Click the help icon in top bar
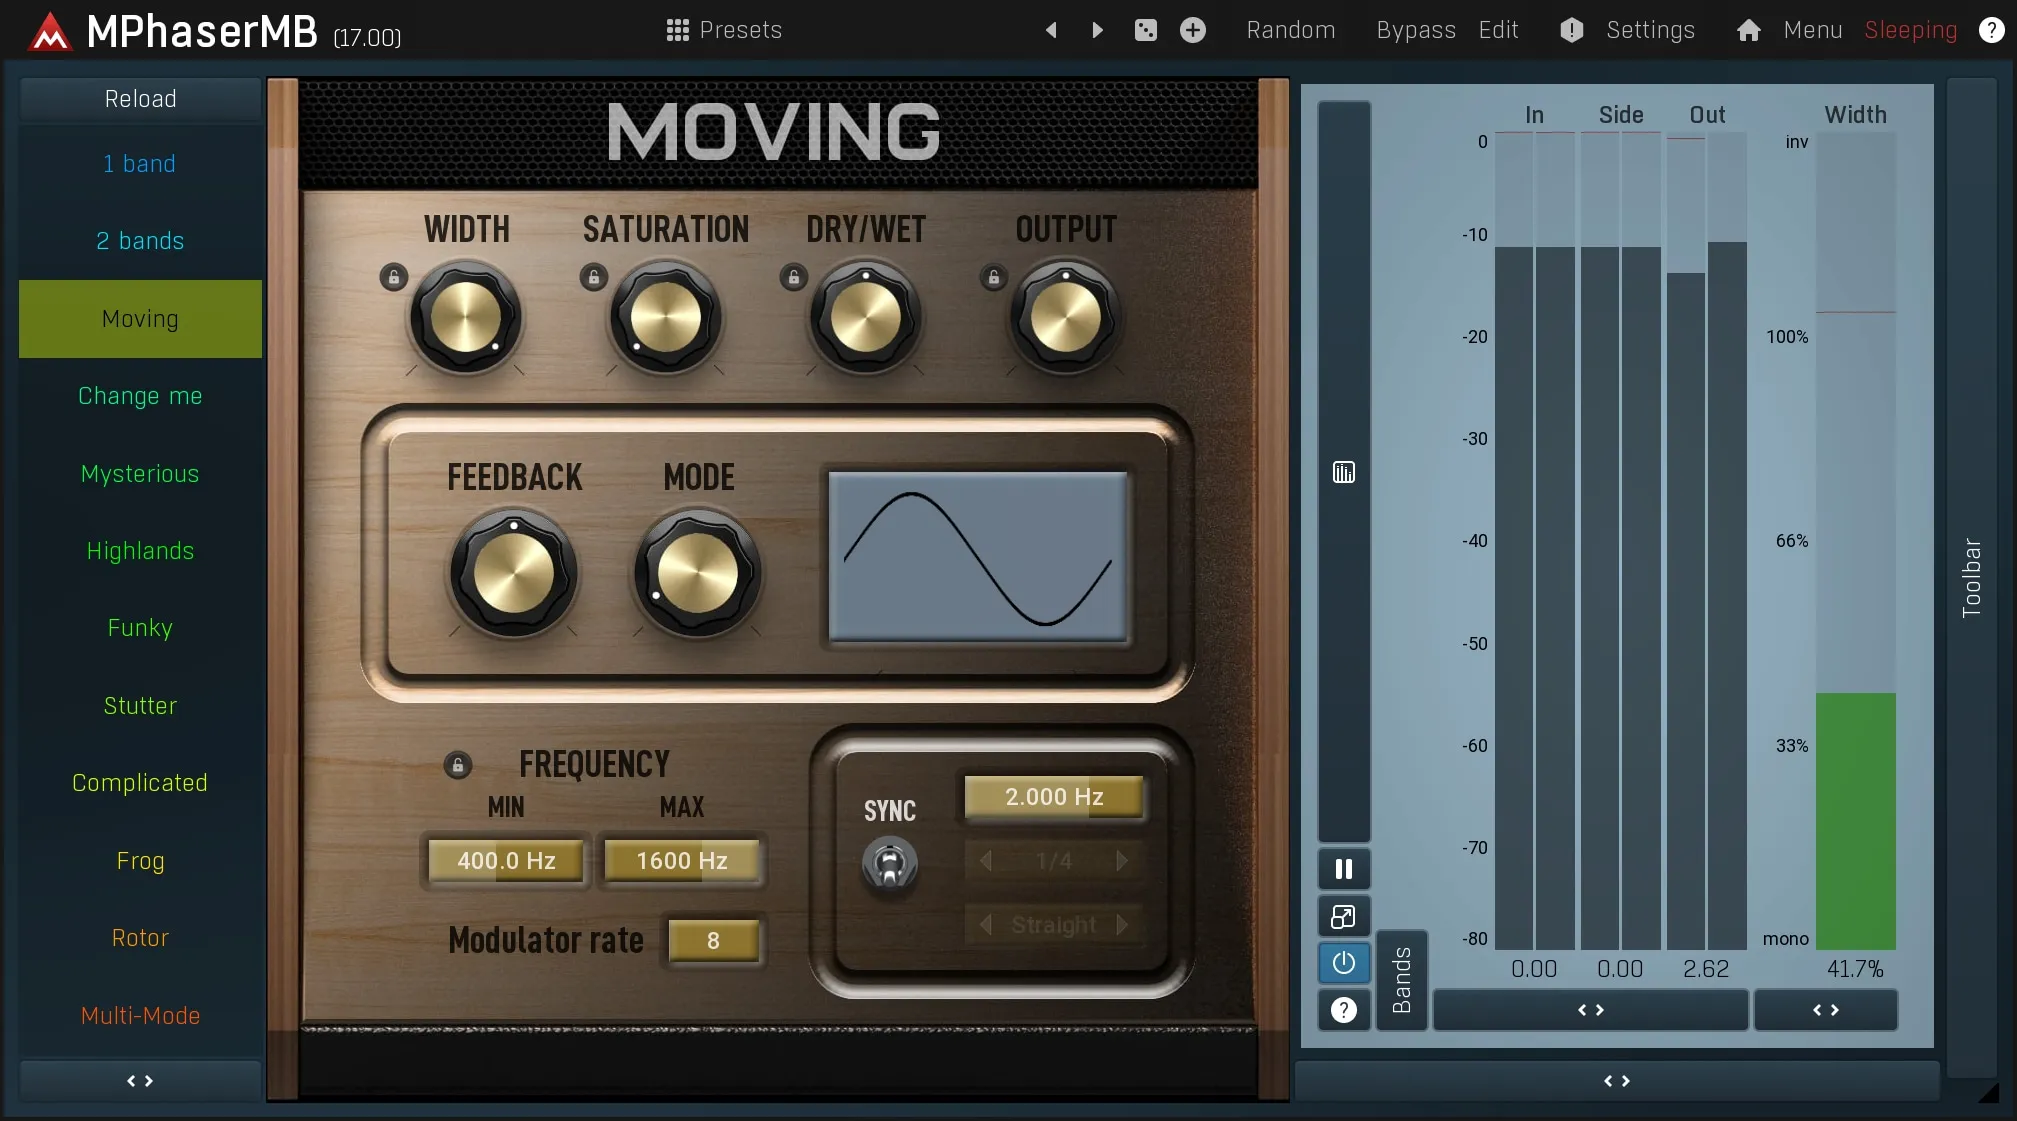The width and height of the screenshot is (2017, 1121). pos(1991,30)
